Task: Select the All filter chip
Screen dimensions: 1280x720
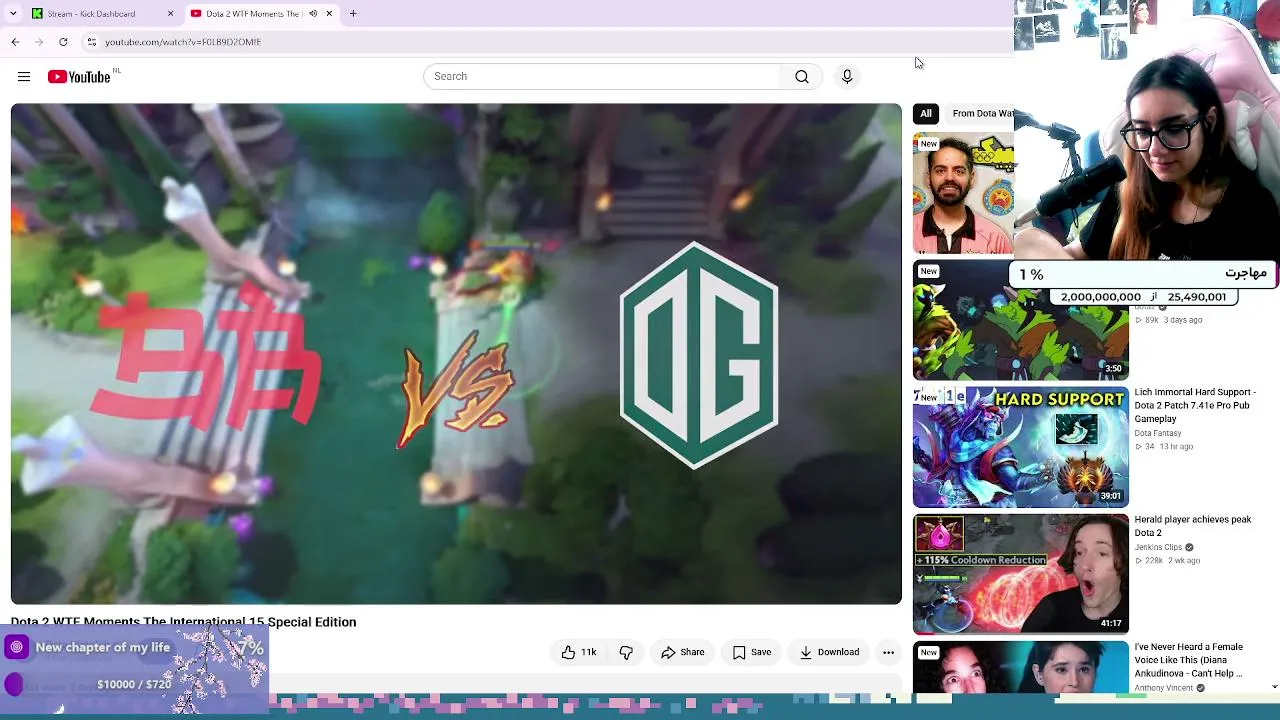Action: [926, 113]
